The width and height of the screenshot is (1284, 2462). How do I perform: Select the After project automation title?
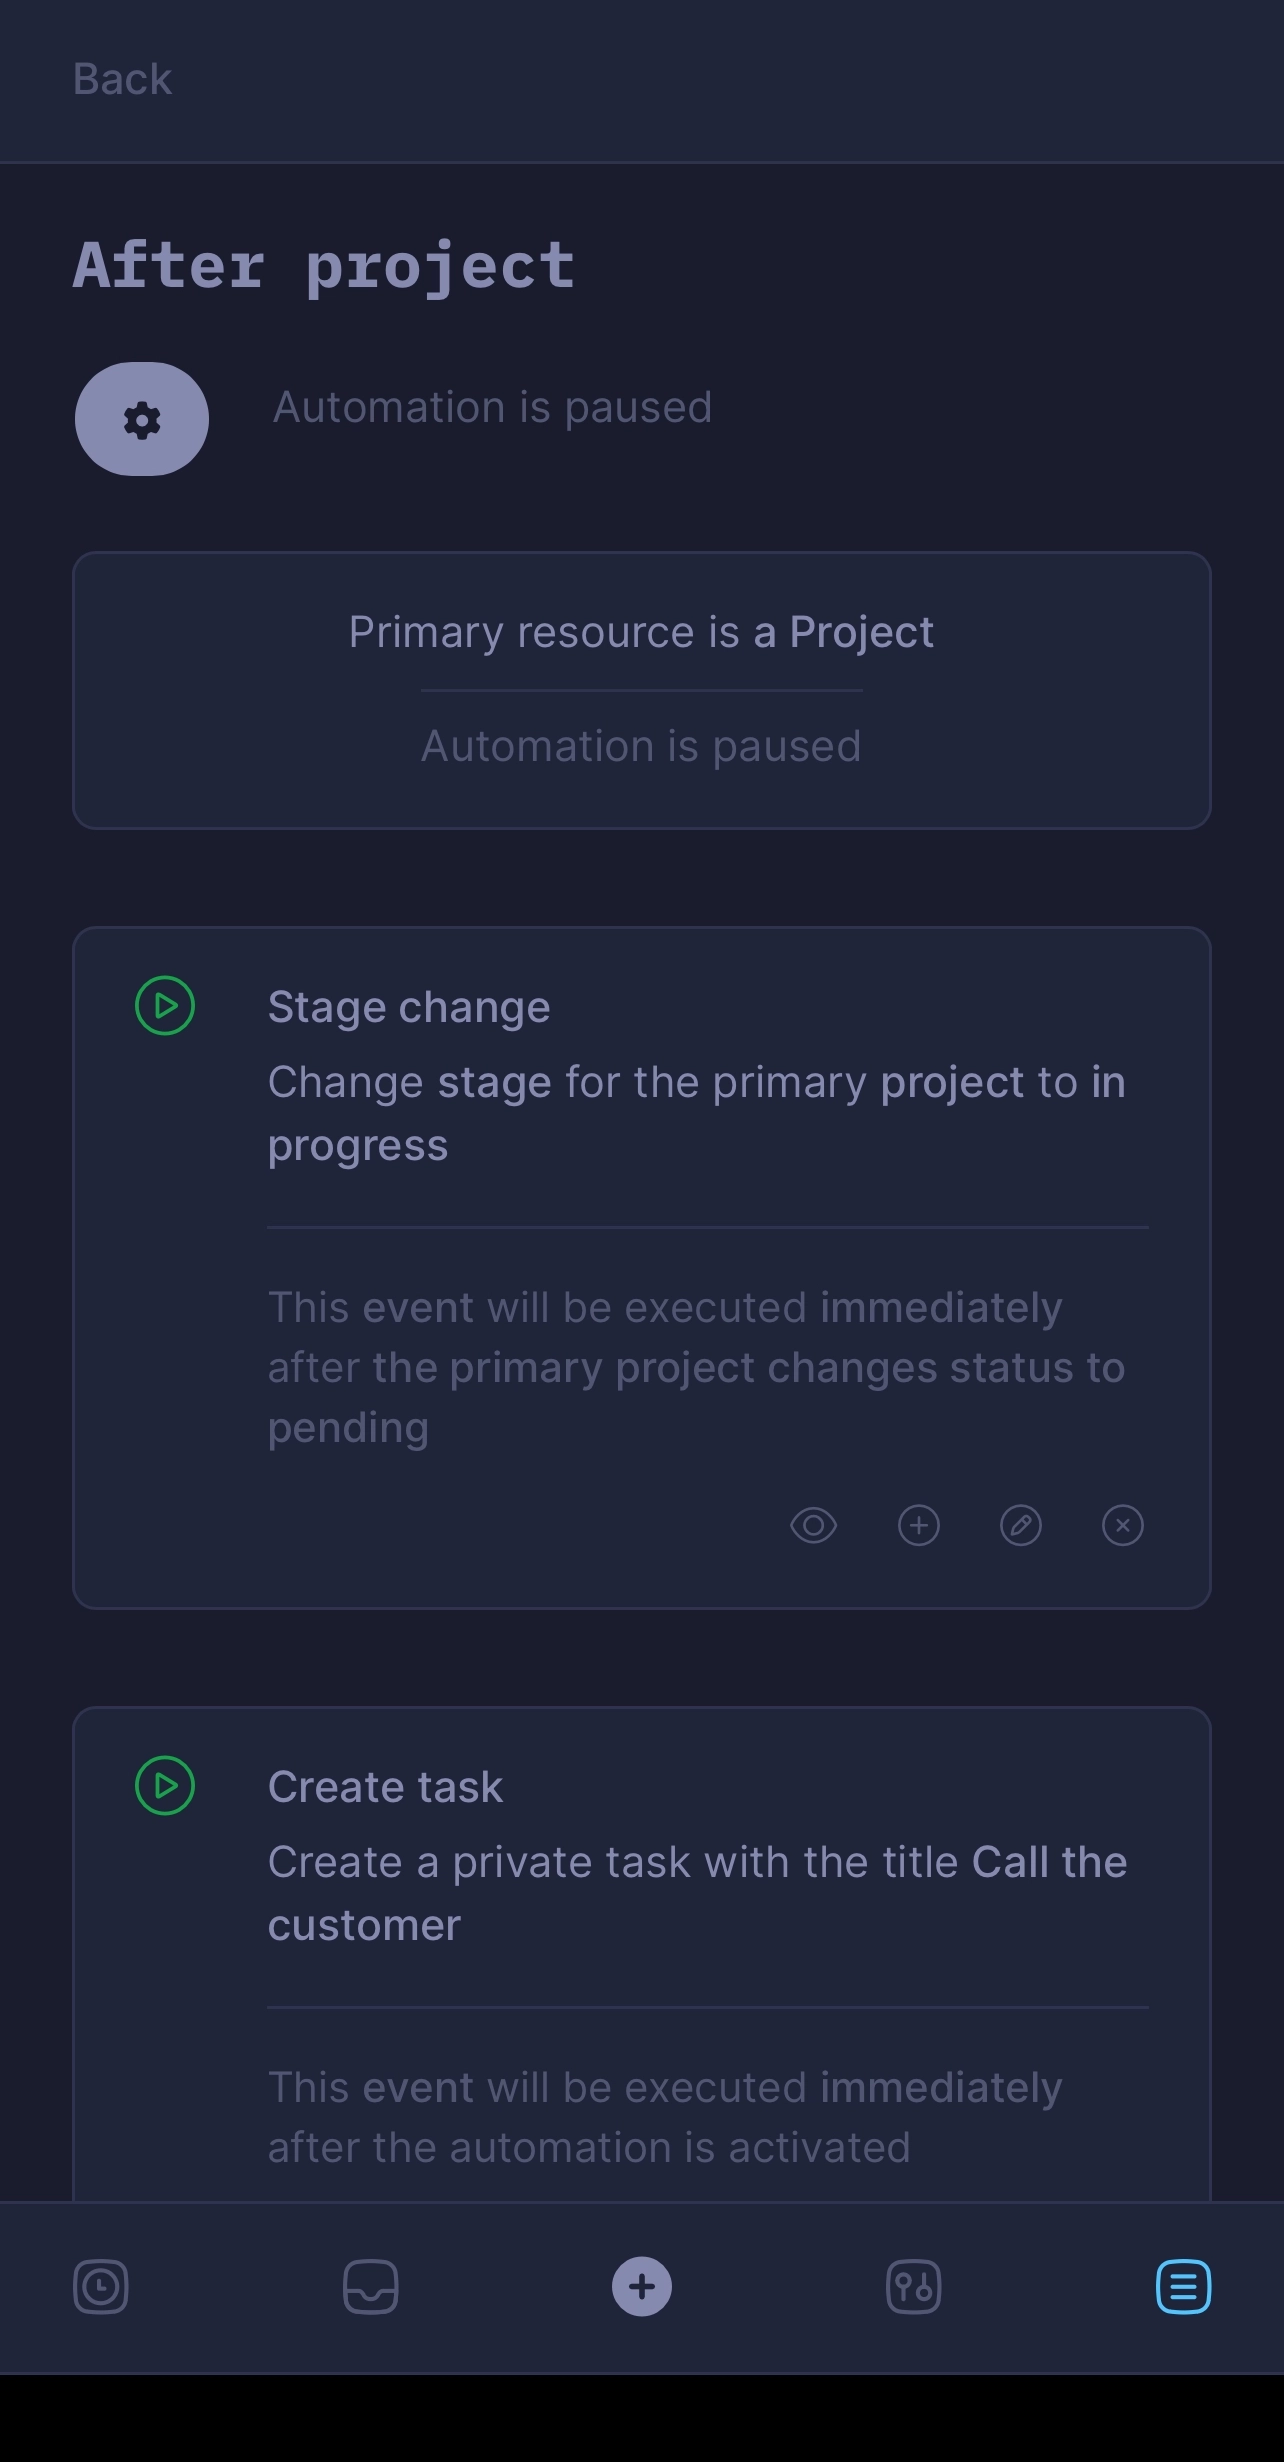tap(322, 263)
